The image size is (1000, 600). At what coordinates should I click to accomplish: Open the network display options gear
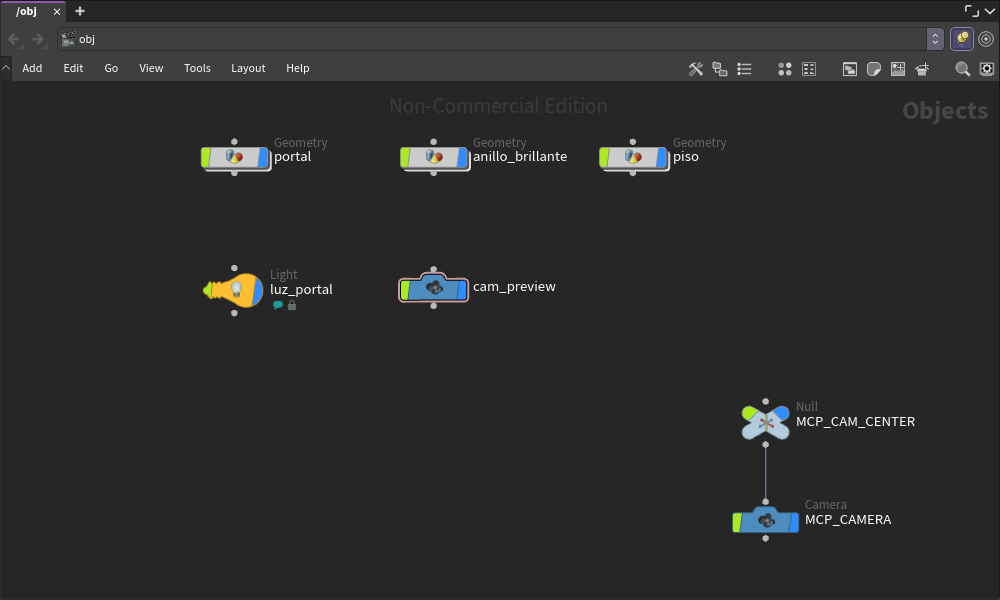[987, 69]
